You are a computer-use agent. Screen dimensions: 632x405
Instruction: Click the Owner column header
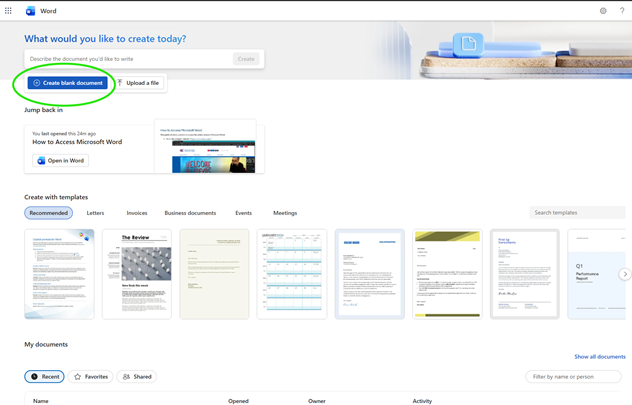[317, 401]
